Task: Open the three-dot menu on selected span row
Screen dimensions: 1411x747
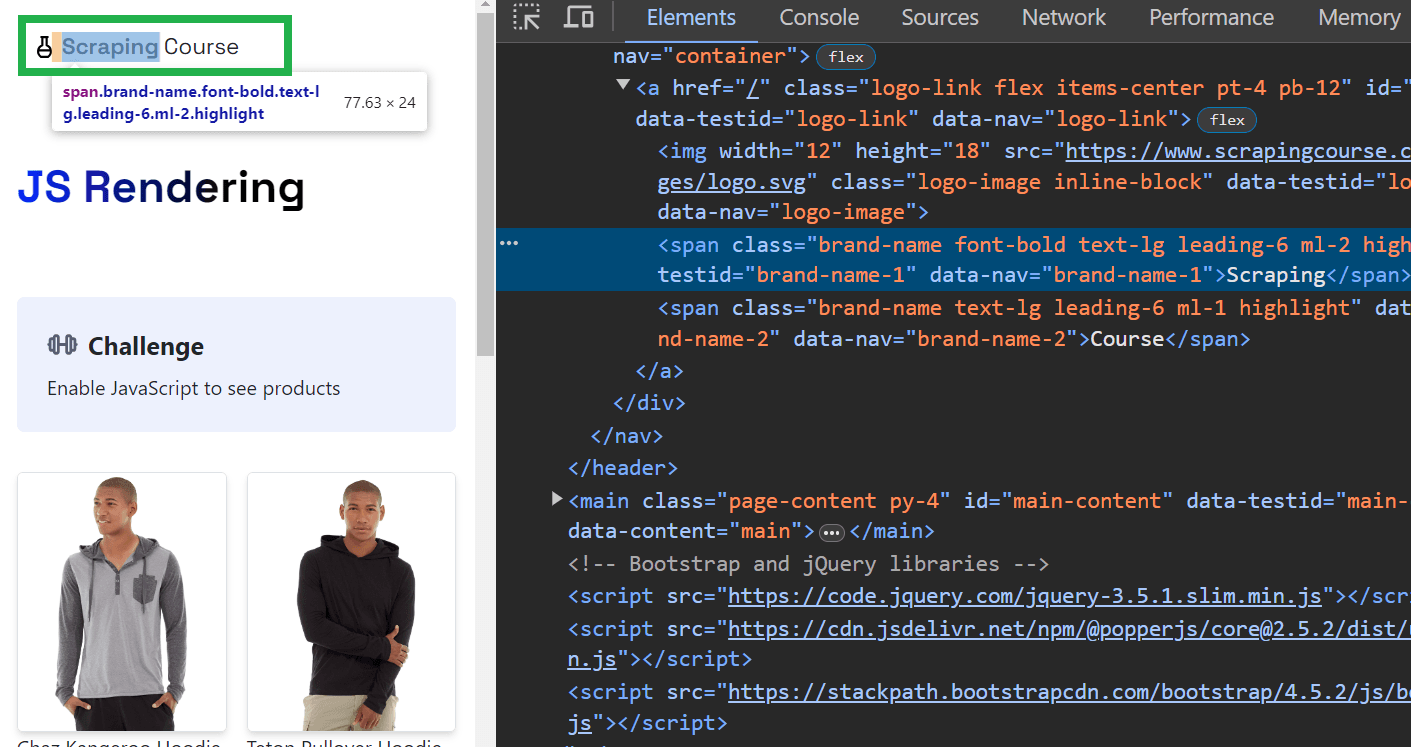Action: click(509, 244)
